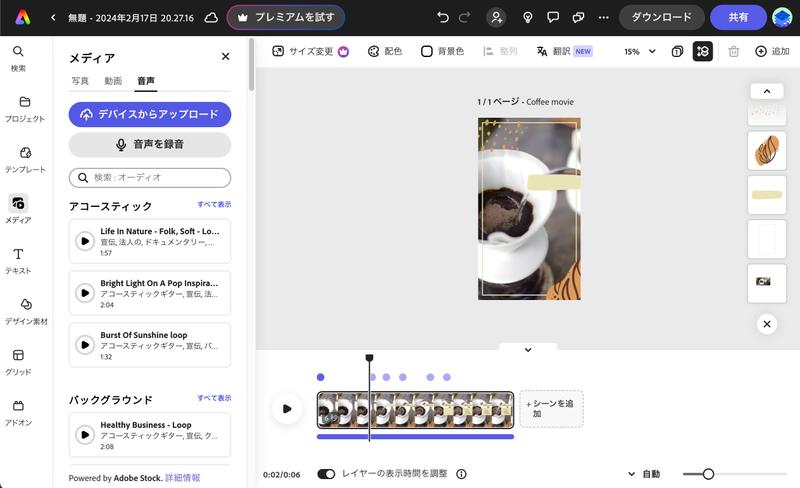Toggle レイヤーの表示時間を調整 switch
Screen dimensions: 800x488
coord(326,474)
